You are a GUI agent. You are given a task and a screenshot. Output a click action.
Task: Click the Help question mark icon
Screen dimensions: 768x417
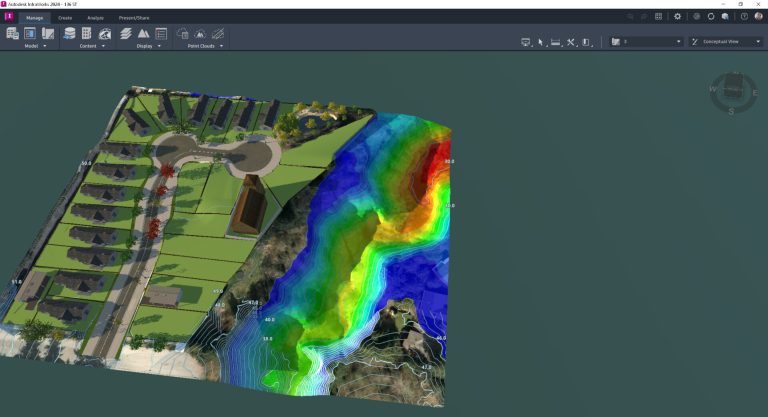click(x=744, y=17)
